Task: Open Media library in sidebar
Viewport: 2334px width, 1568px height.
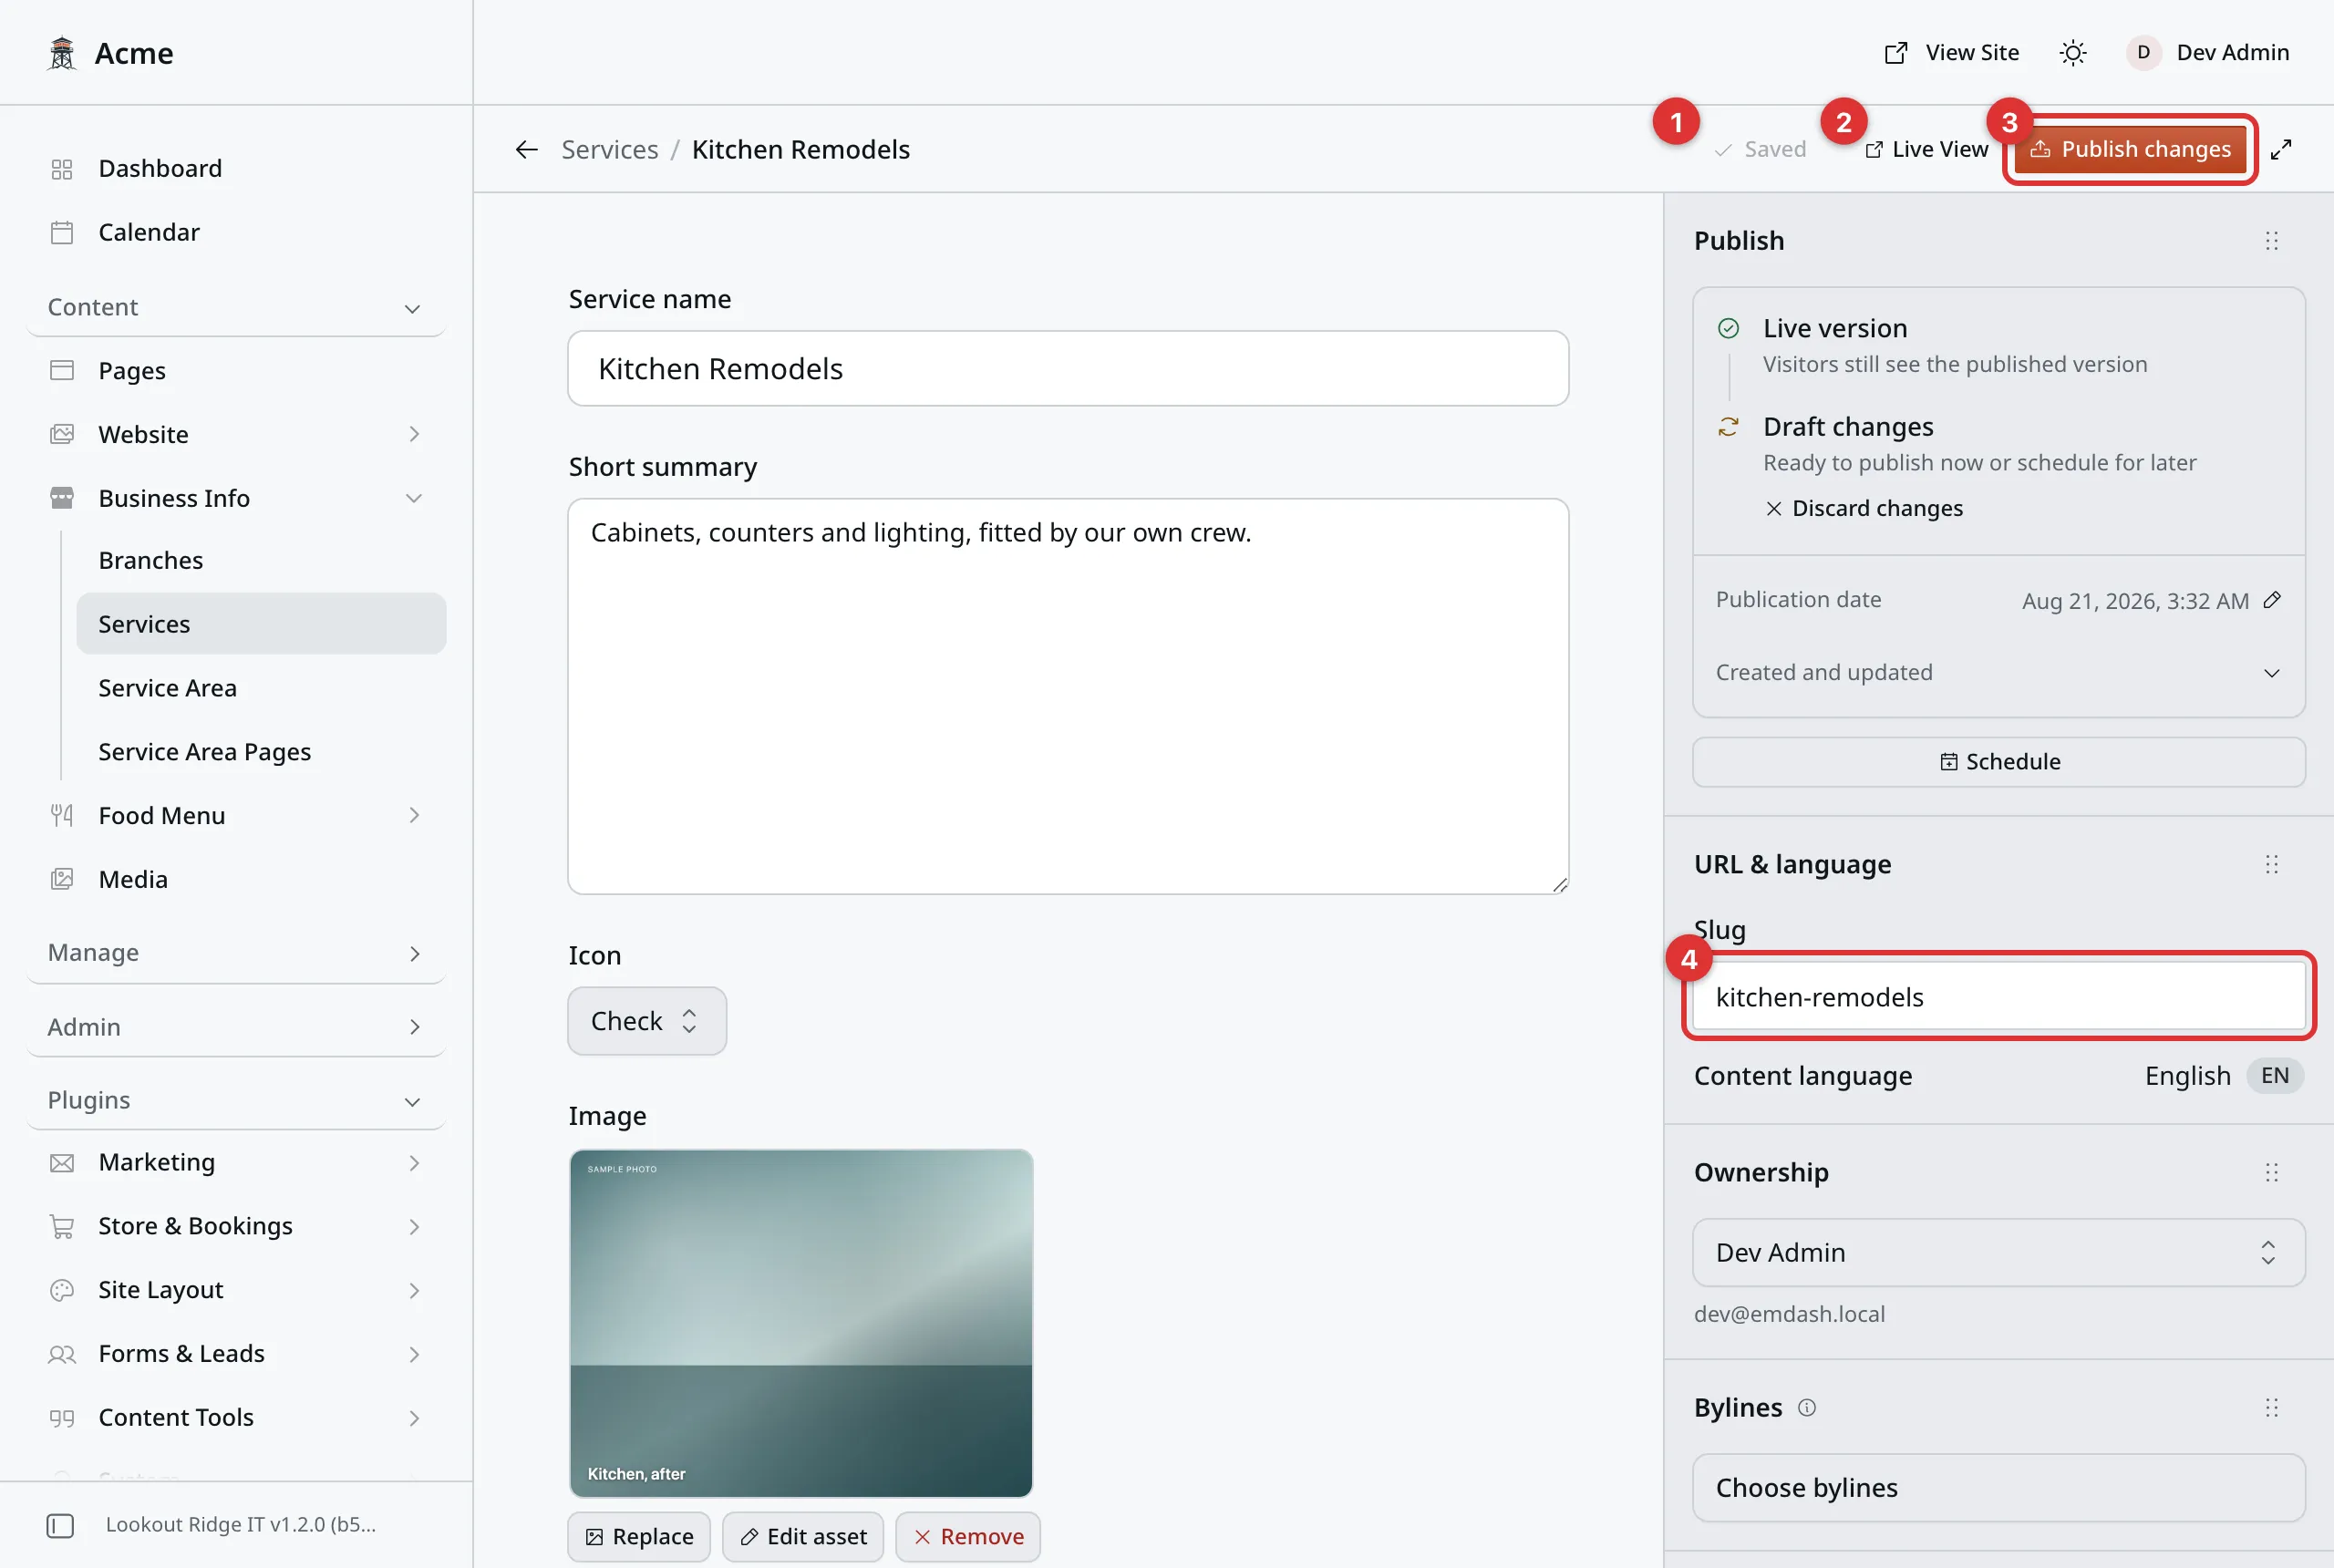Action: click(236, 880)
